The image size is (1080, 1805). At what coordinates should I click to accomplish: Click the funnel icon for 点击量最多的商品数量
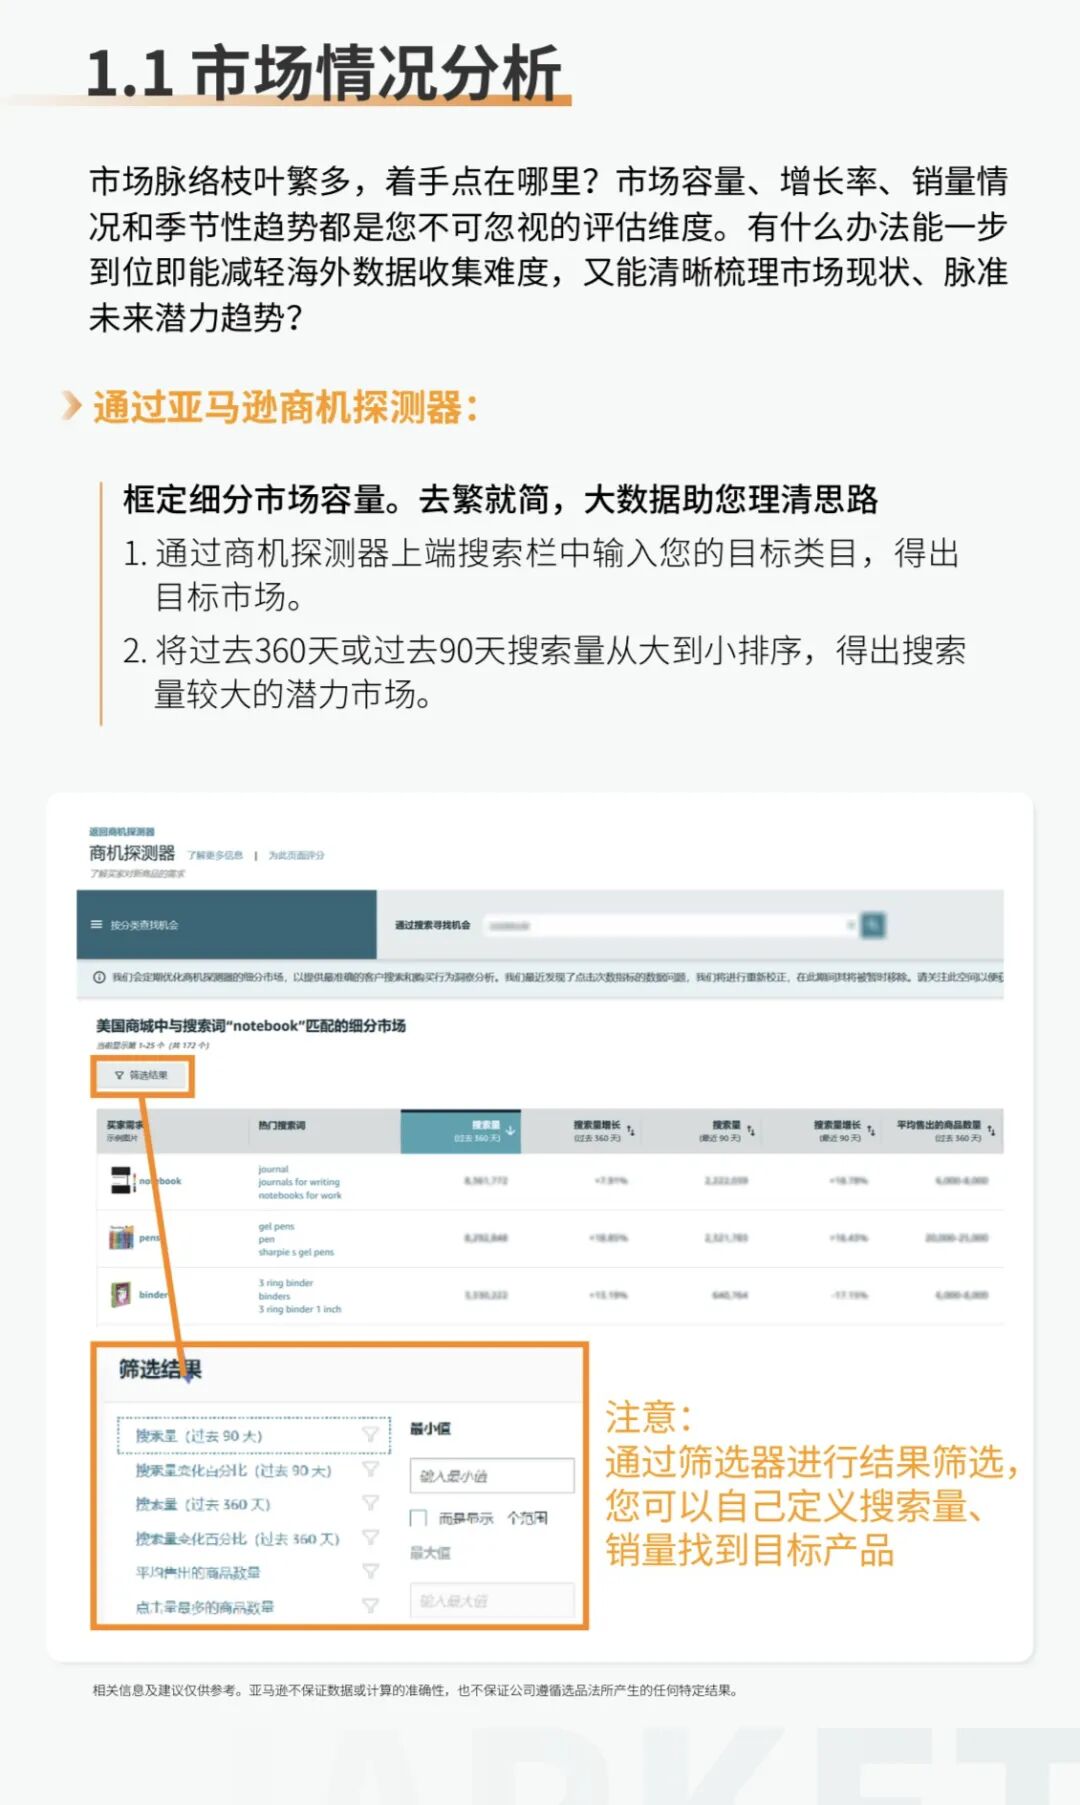click(x=370, y=1605)
